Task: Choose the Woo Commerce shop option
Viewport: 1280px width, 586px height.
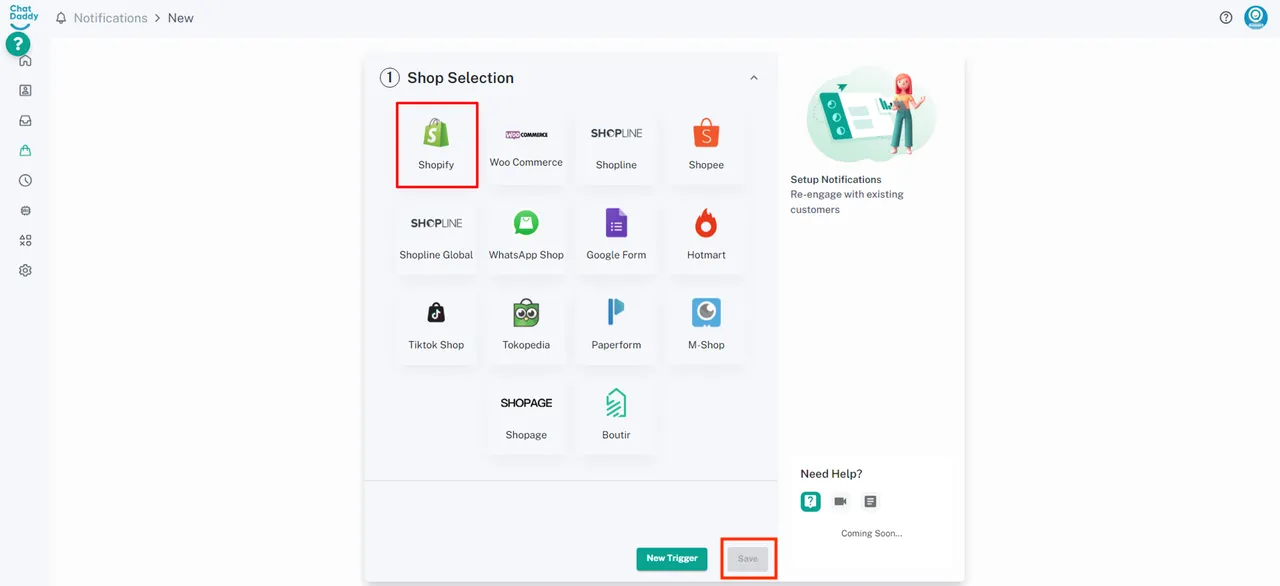Action: (526, 145)
